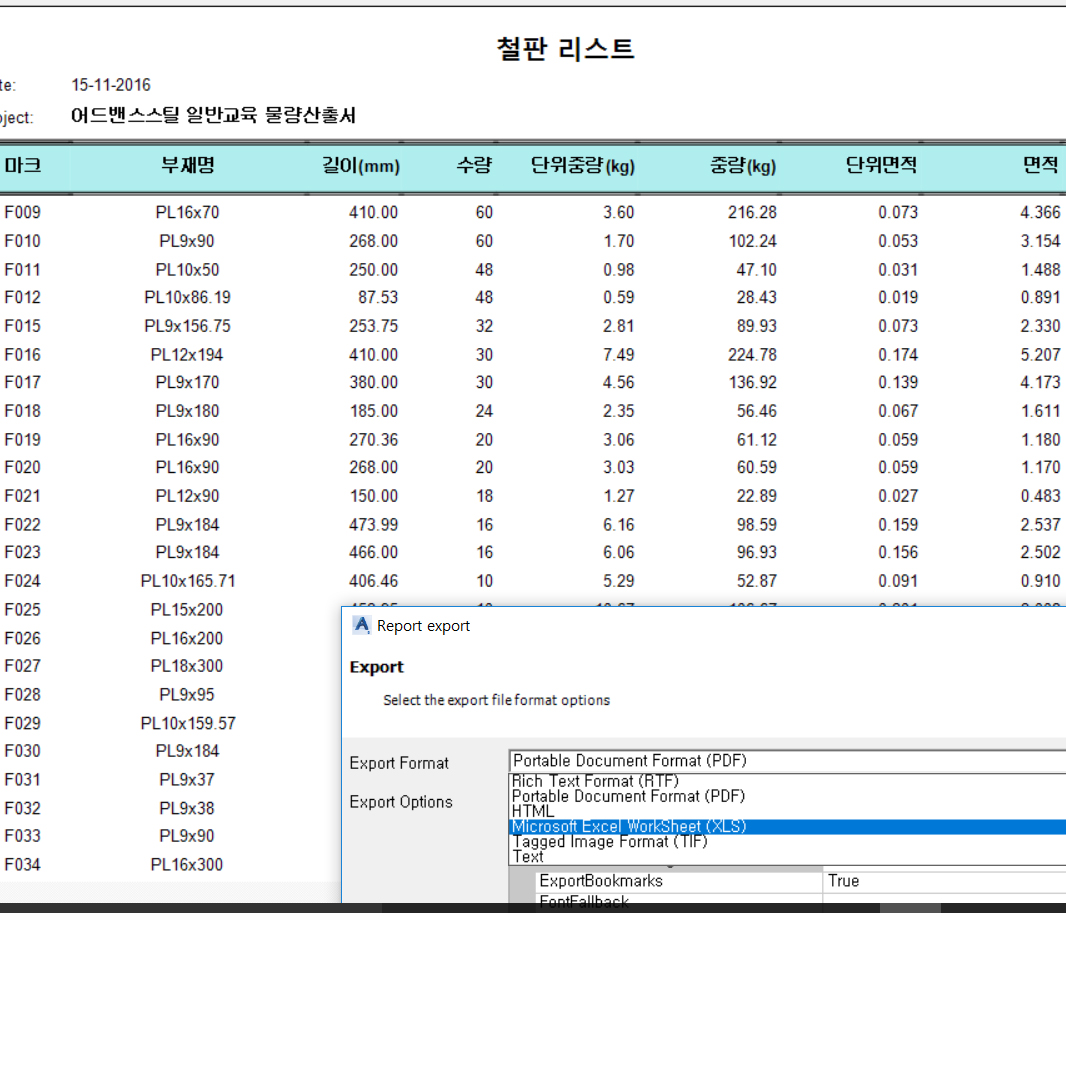Select Portable Document Format (PDF) list option
Viewport: 1066px width, 1066px height.
787,796
